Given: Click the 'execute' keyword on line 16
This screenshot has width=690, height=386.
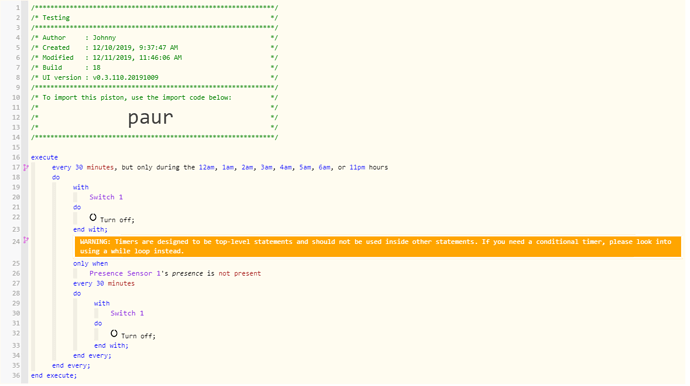Looking at the screenshot, I should tap(44, 158).
